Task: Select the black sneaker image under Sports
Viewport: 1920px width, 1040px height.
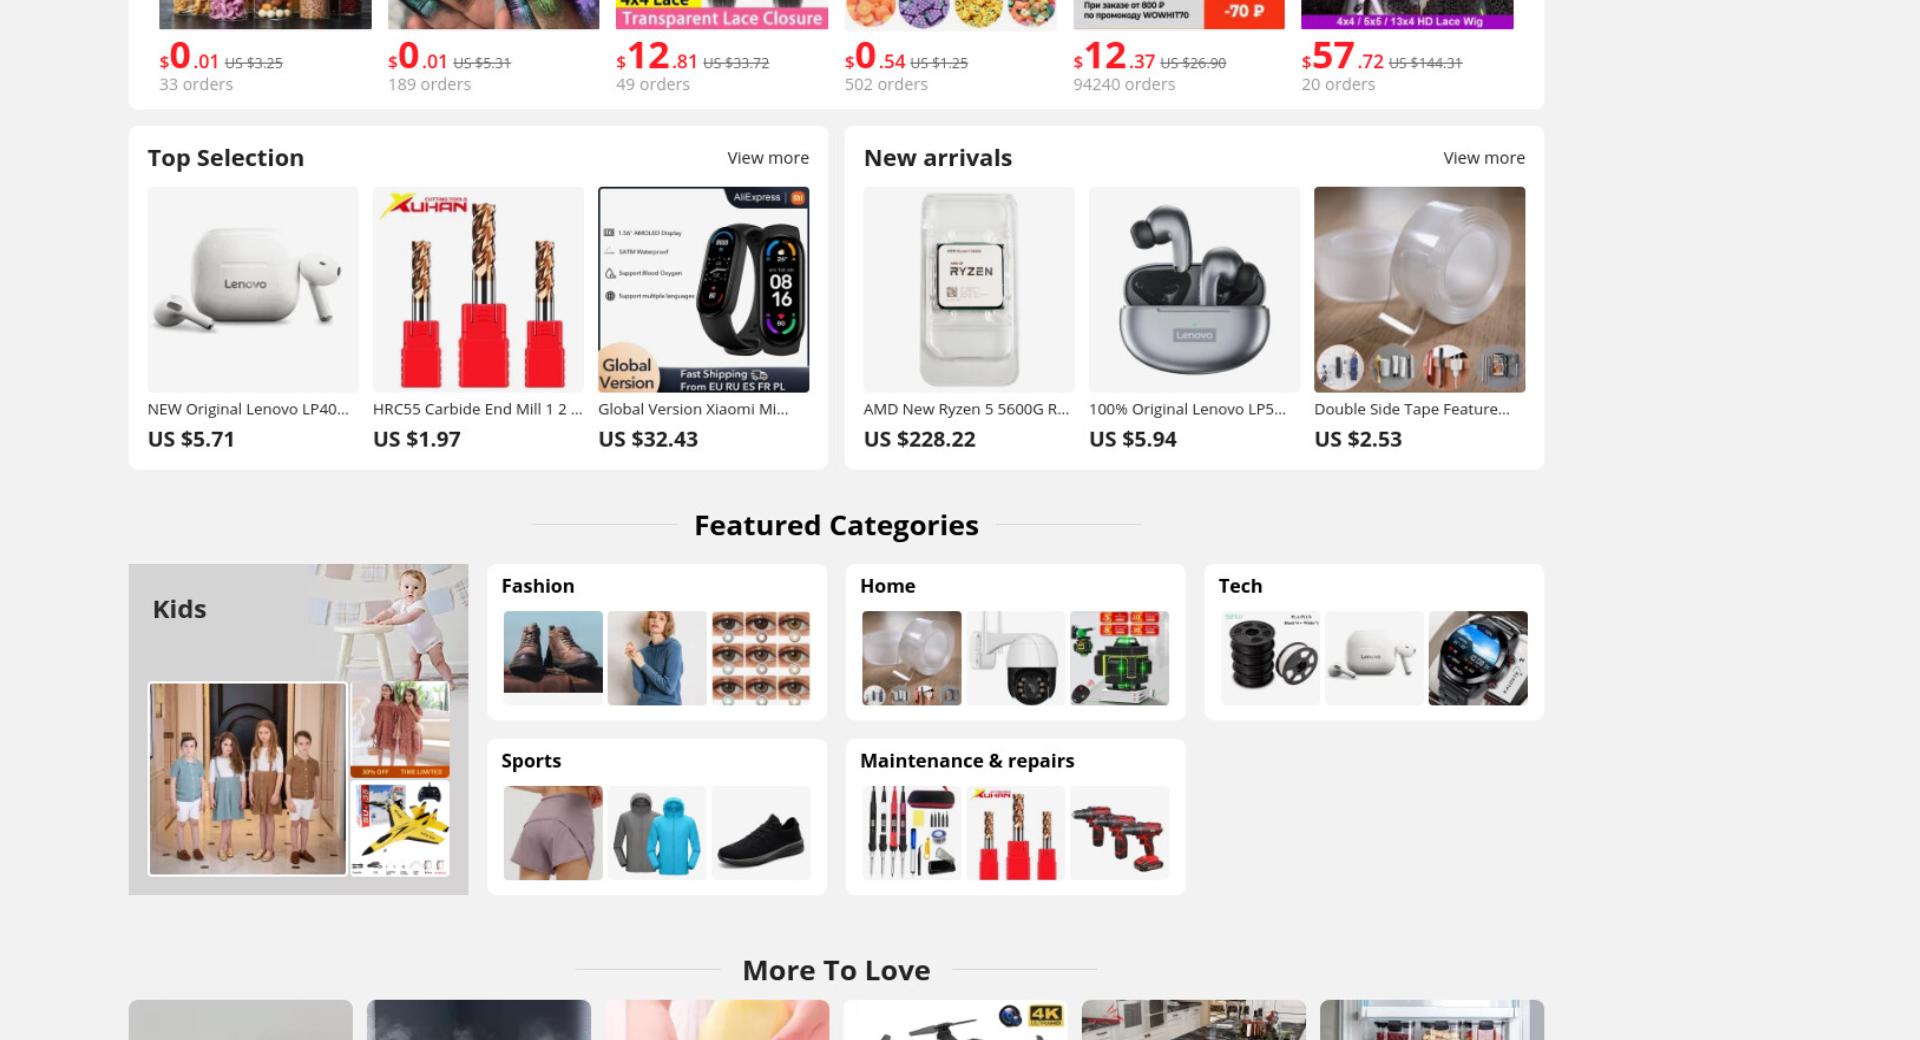Action: coord(761,833)
